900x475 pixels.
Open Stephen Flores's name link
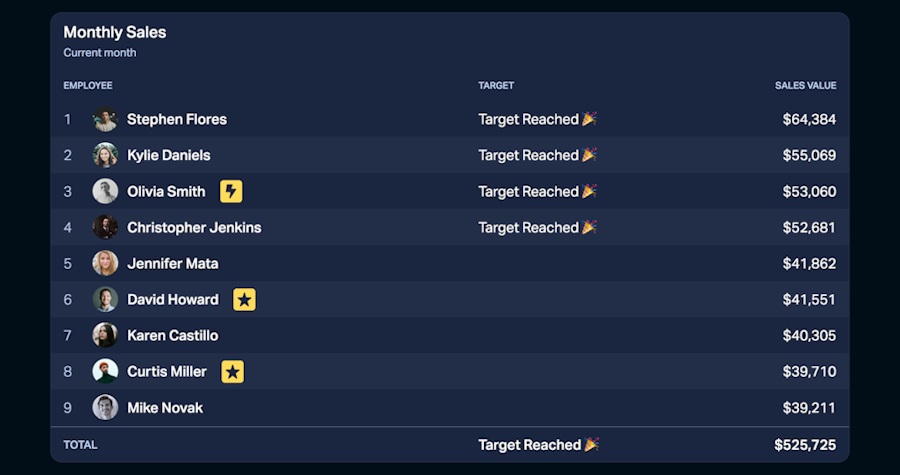coord(177,120)
